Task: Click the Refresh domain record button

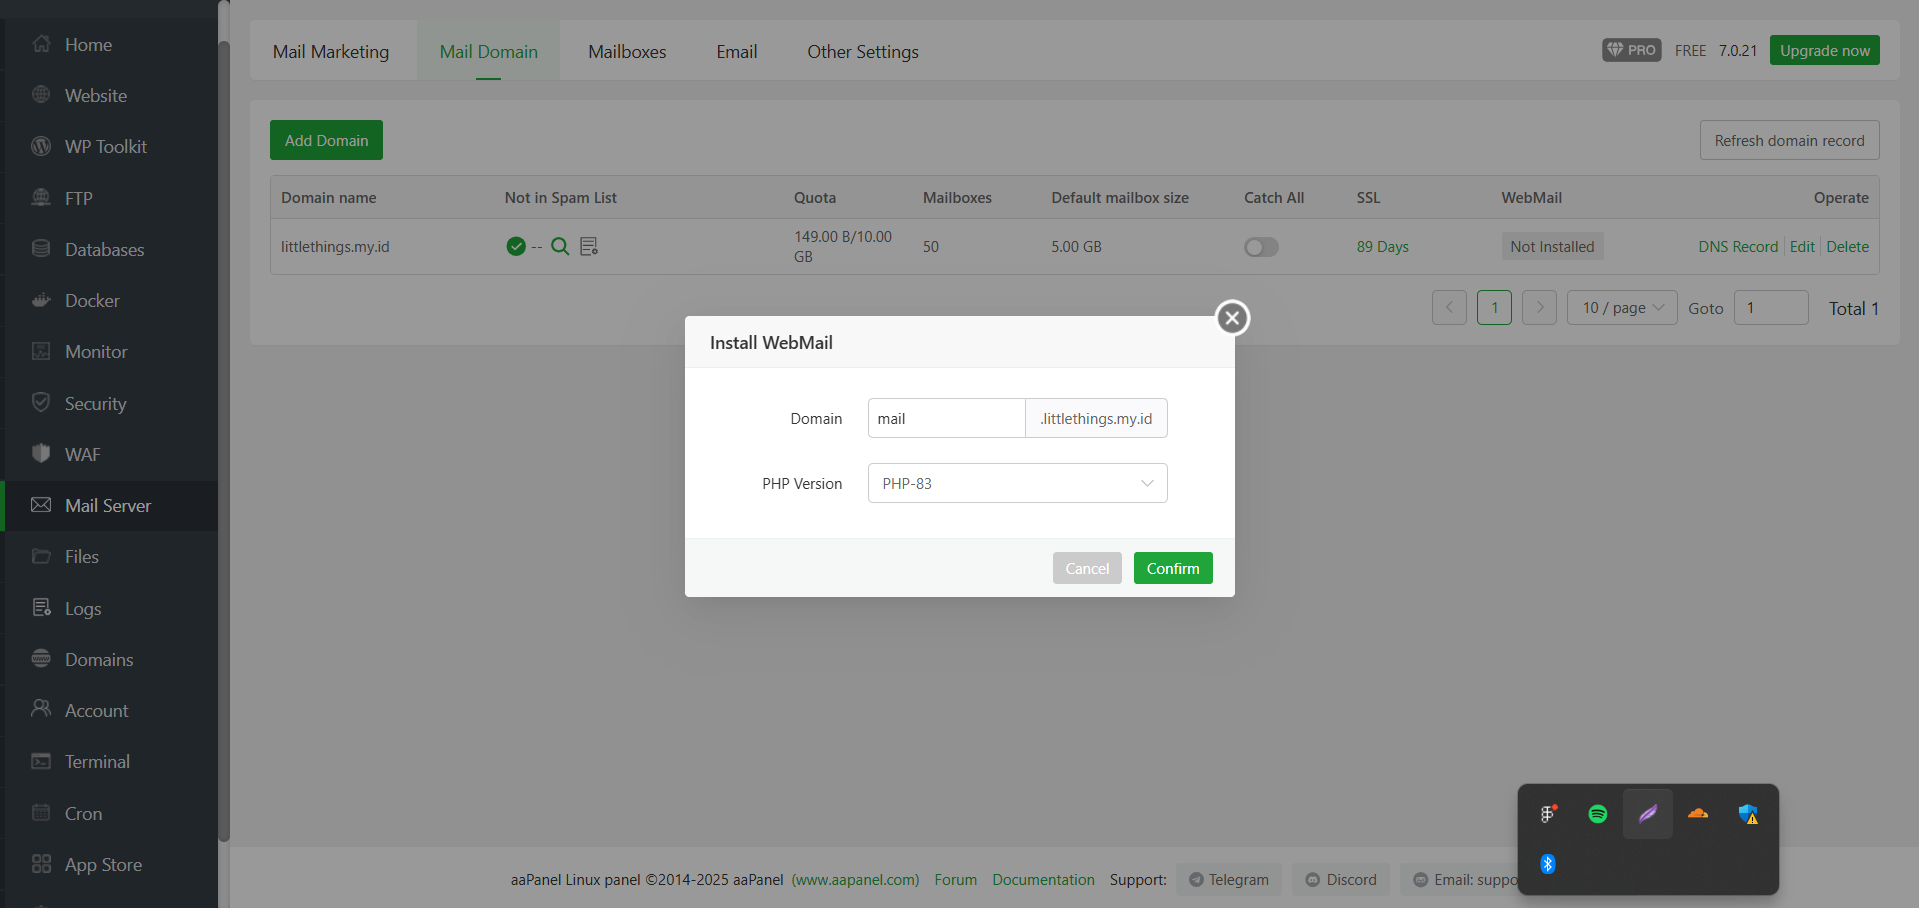Action: click(1789, 140)
